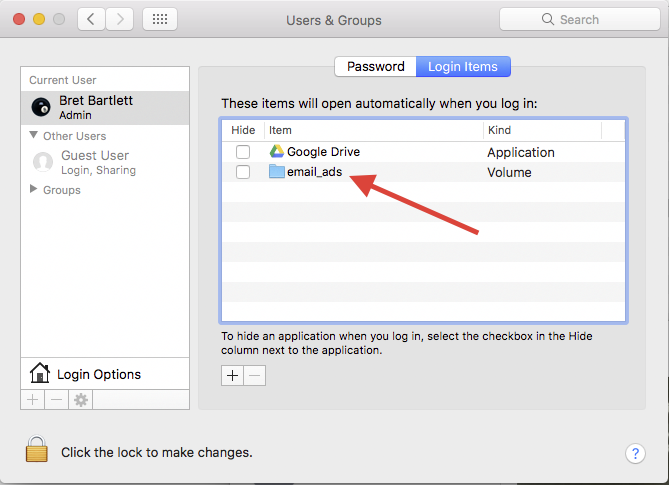
Task: Open the help question mark button
Action: coord(635,453)
